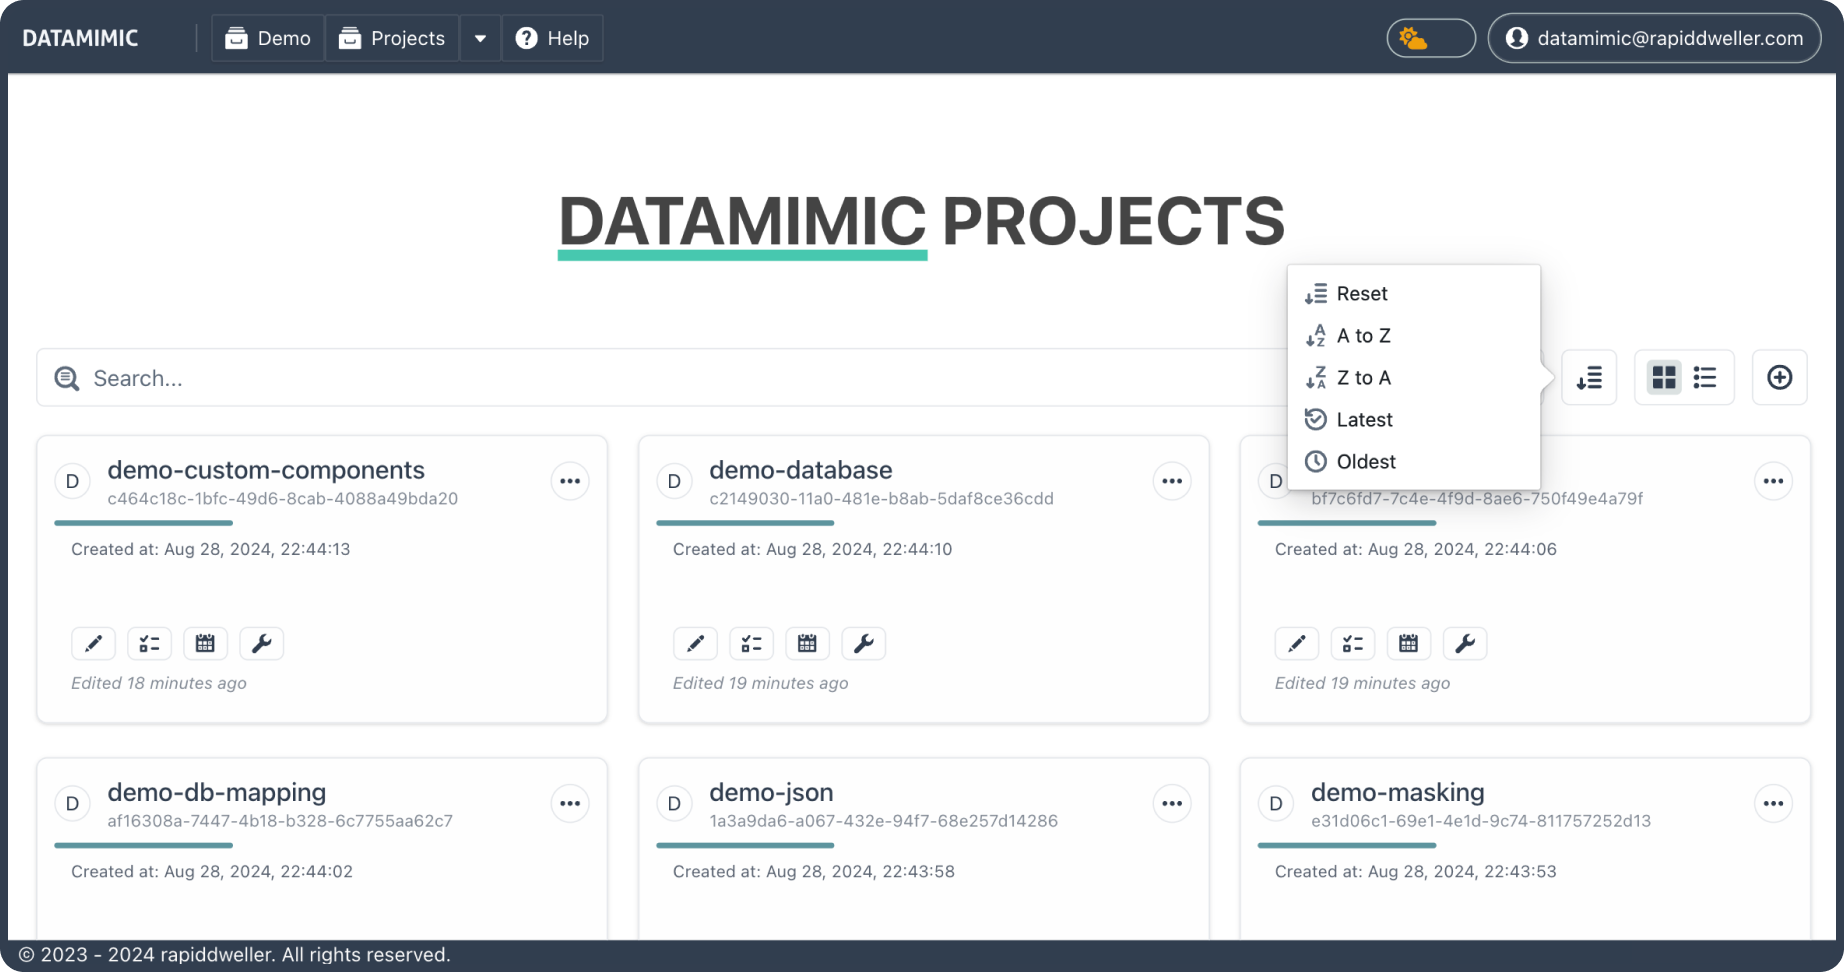Click 'Created at: Aug 28, 2024, 22:43:58' text
The height and width of the screenshot is (972, 1844).
pyautogui.click(x=814, y=871)
